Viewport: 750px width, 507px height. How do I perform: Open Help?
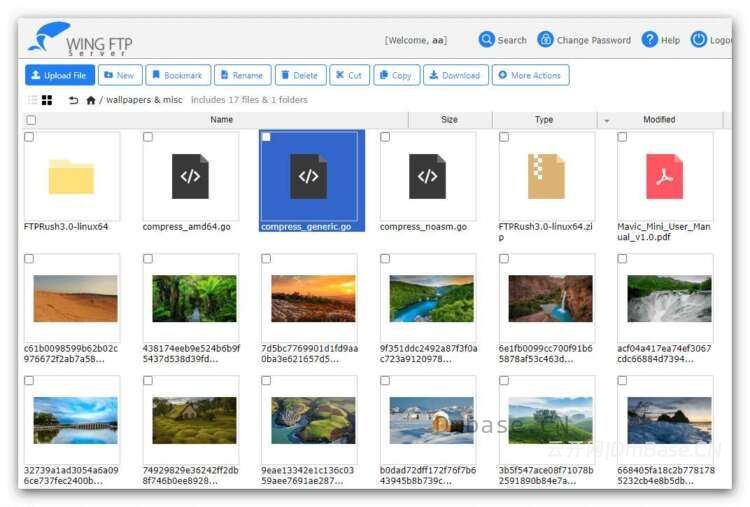(x=661, y=40)
